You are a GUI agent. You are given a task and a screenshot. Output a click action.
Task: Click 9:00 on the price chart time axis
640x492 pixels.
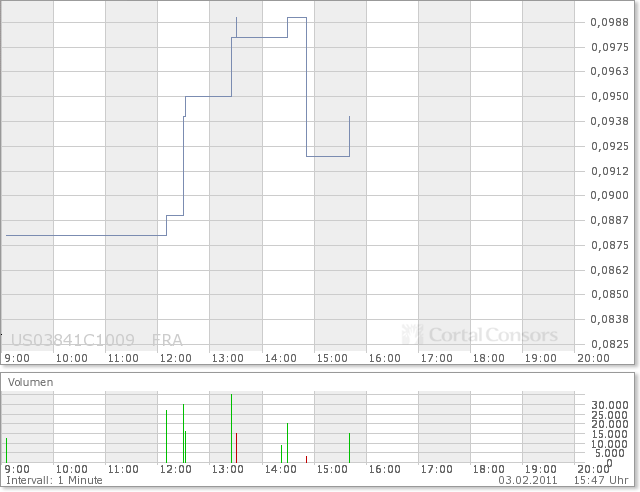[x=17, y=358]
